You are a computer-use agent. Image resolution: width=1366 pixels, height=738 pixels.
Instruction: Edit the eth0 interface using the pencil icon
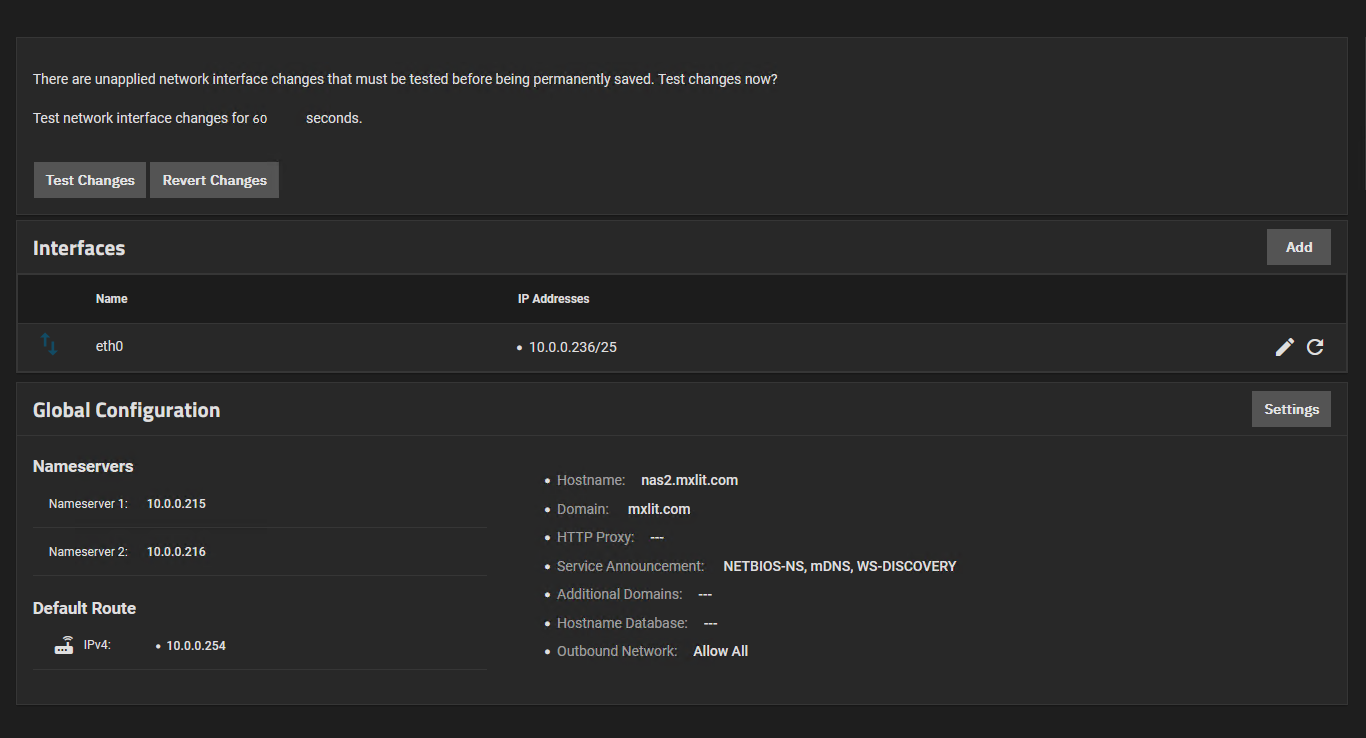coord(1284,346)
